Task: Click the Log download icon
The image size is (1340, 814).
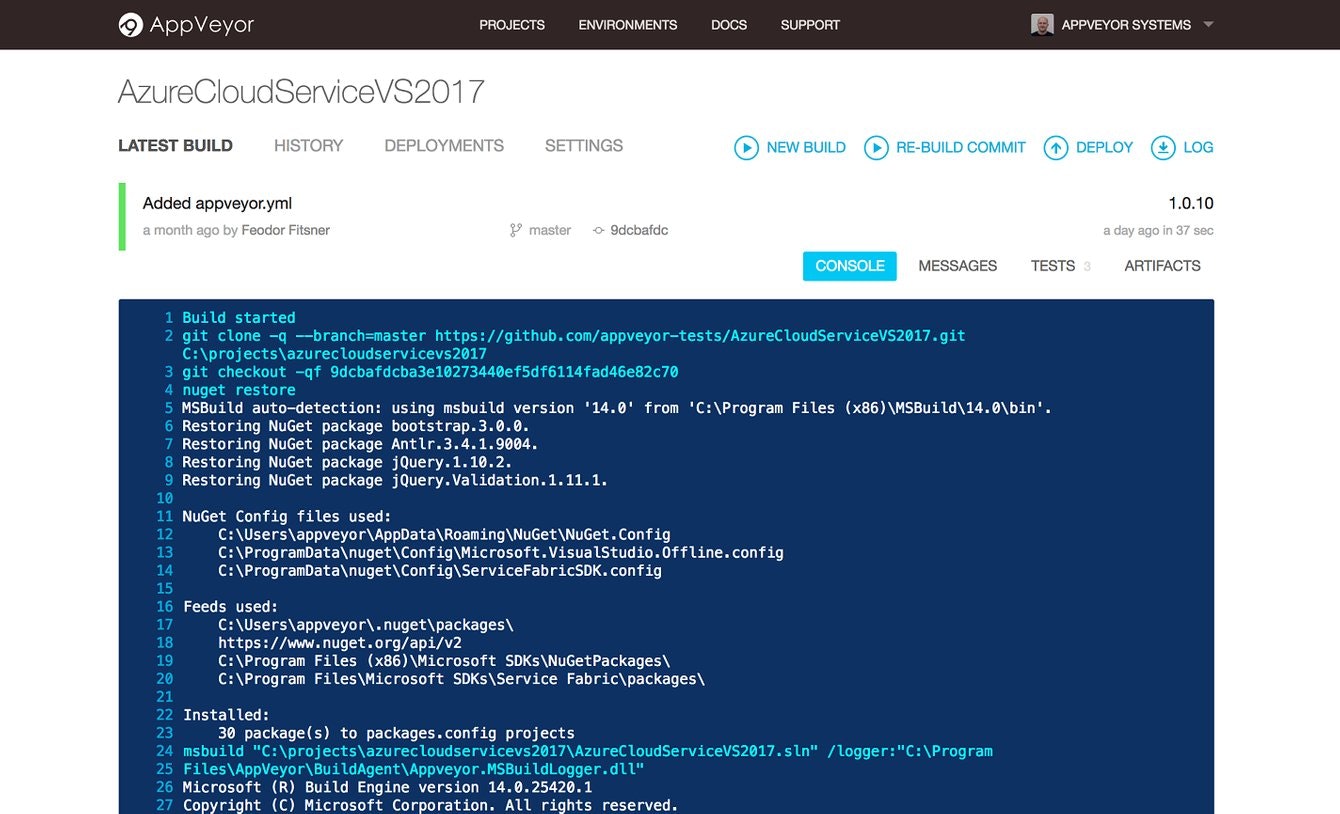Action: pos(1163,148)
